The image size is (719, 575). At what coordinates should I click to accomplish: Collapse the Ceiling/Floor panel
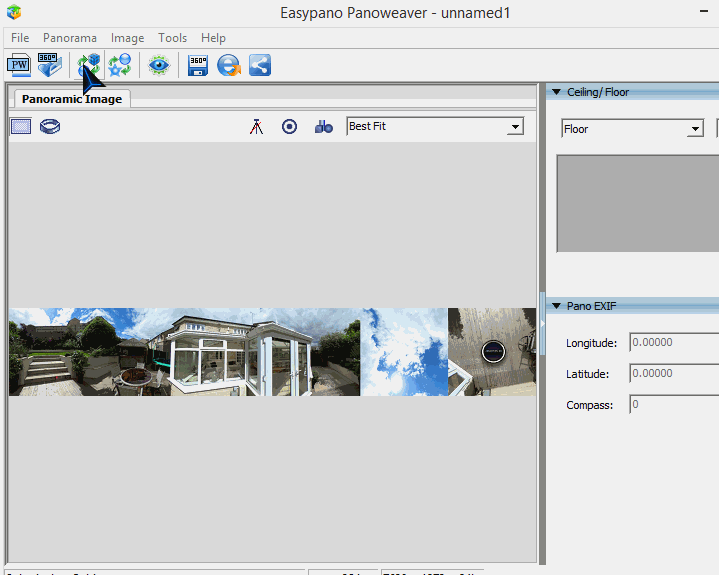pos(556,92)
